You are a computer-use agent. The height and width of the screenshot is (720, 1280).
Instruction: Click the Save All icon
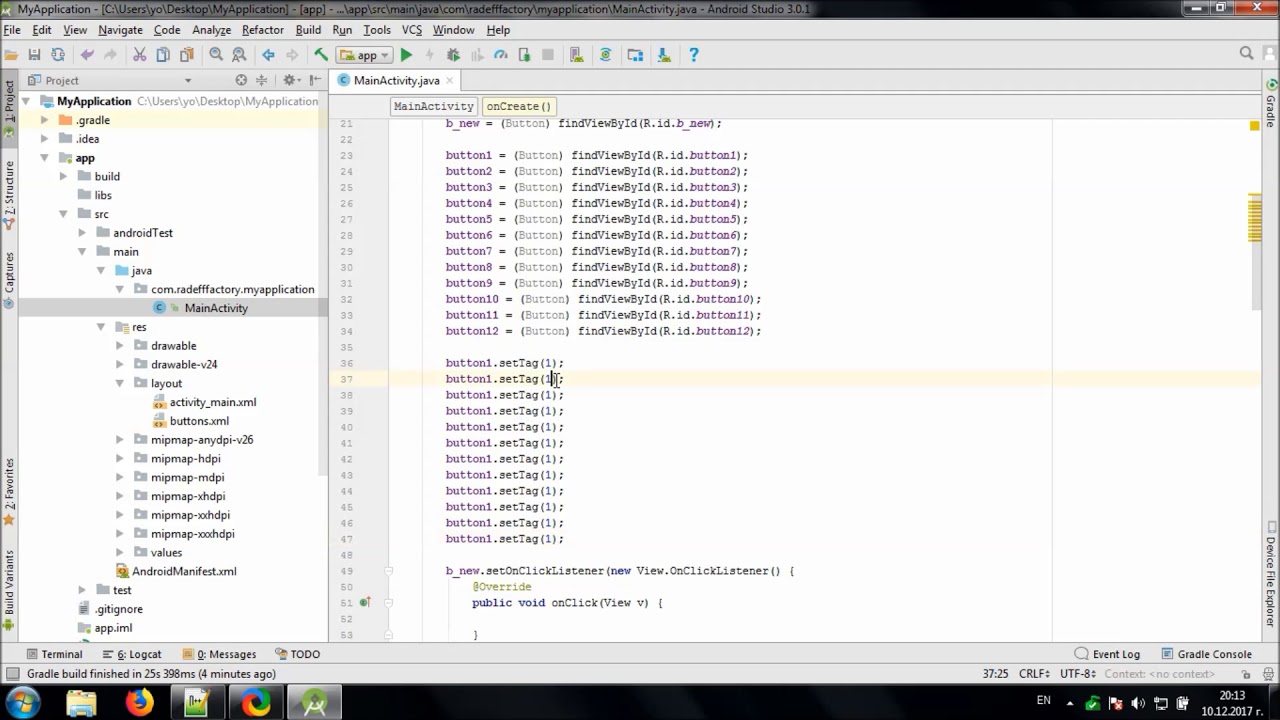pyautogui.click(x=34, y=55)
